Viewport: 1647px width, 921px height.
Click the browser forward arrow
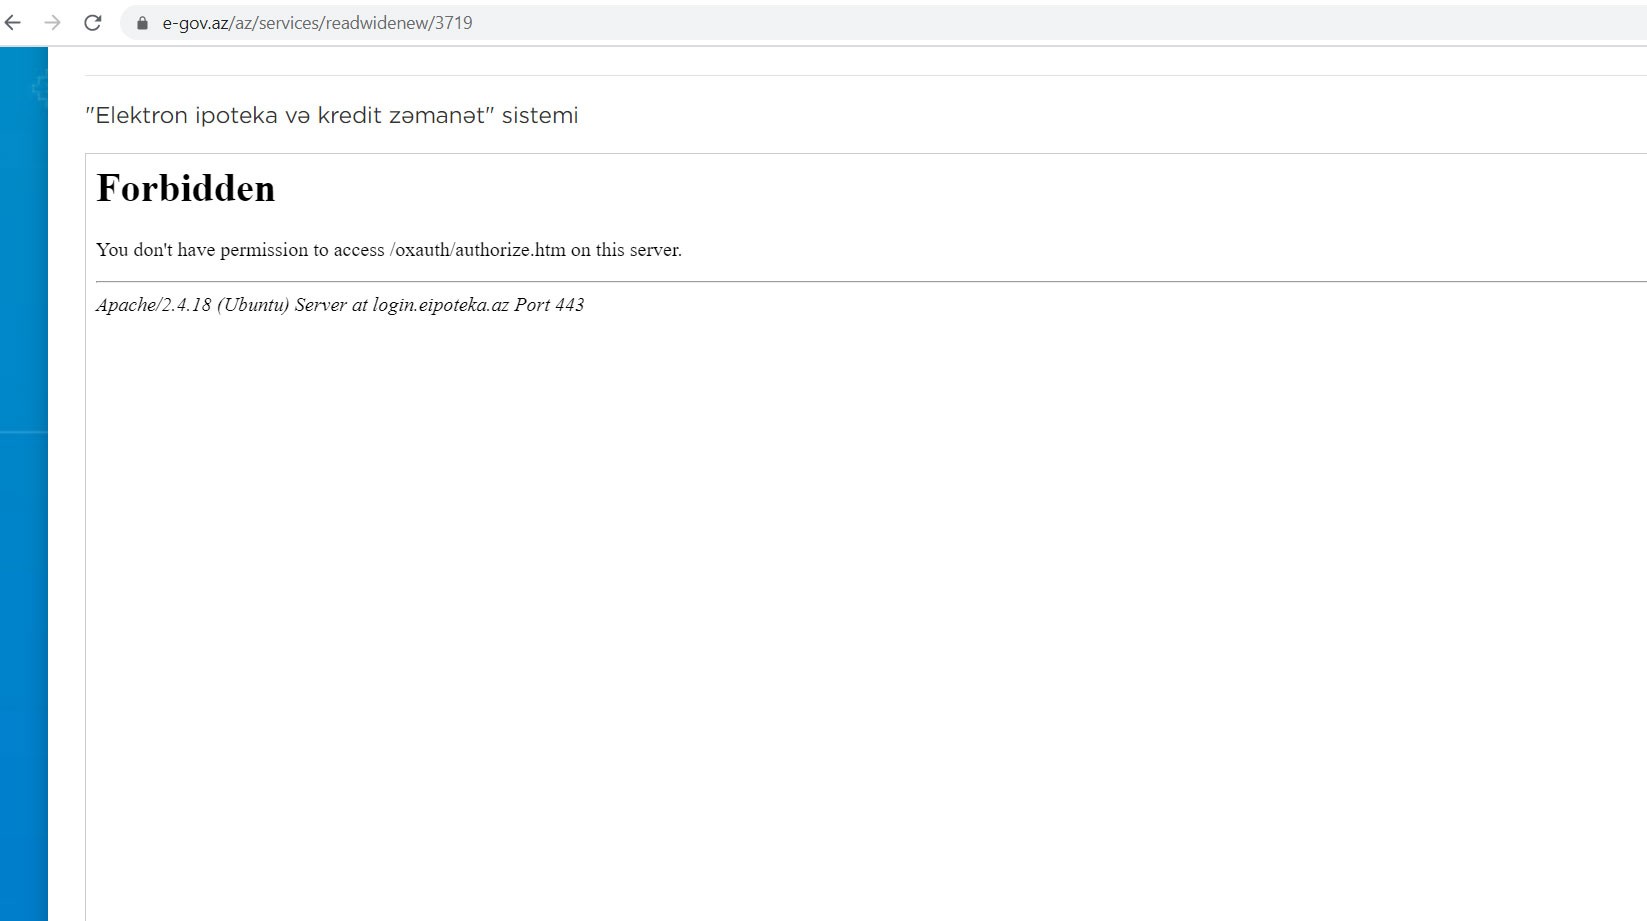coord(52,23)
